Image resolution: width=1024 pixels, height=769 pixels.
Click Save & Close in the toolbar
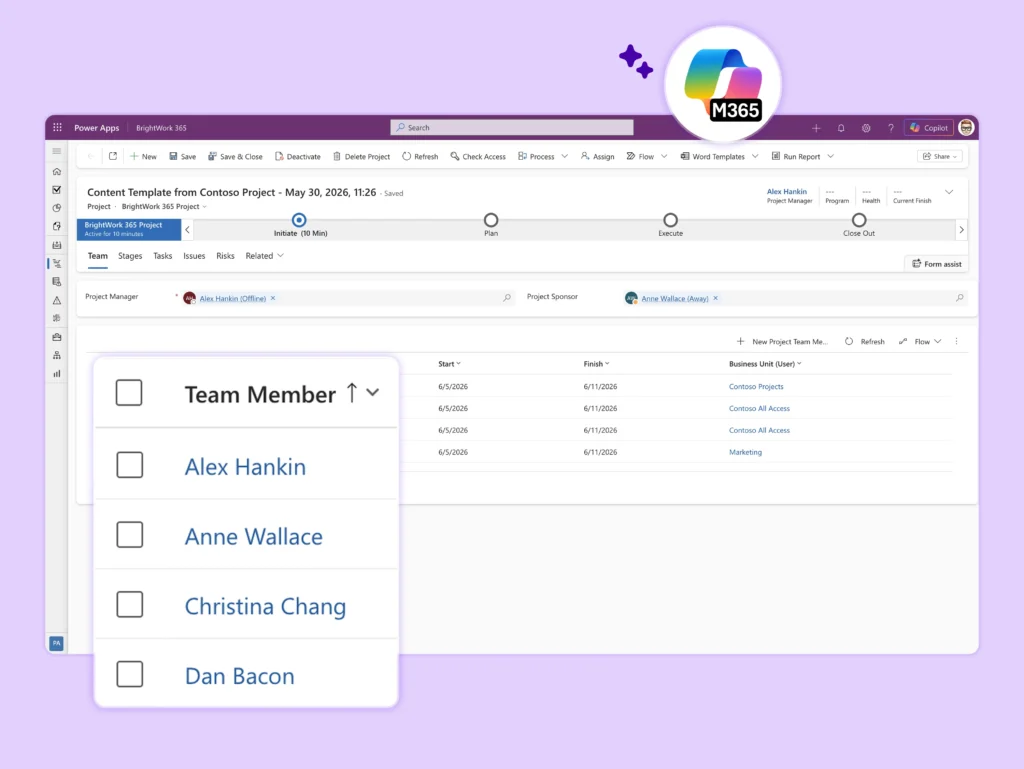[235, 157]
